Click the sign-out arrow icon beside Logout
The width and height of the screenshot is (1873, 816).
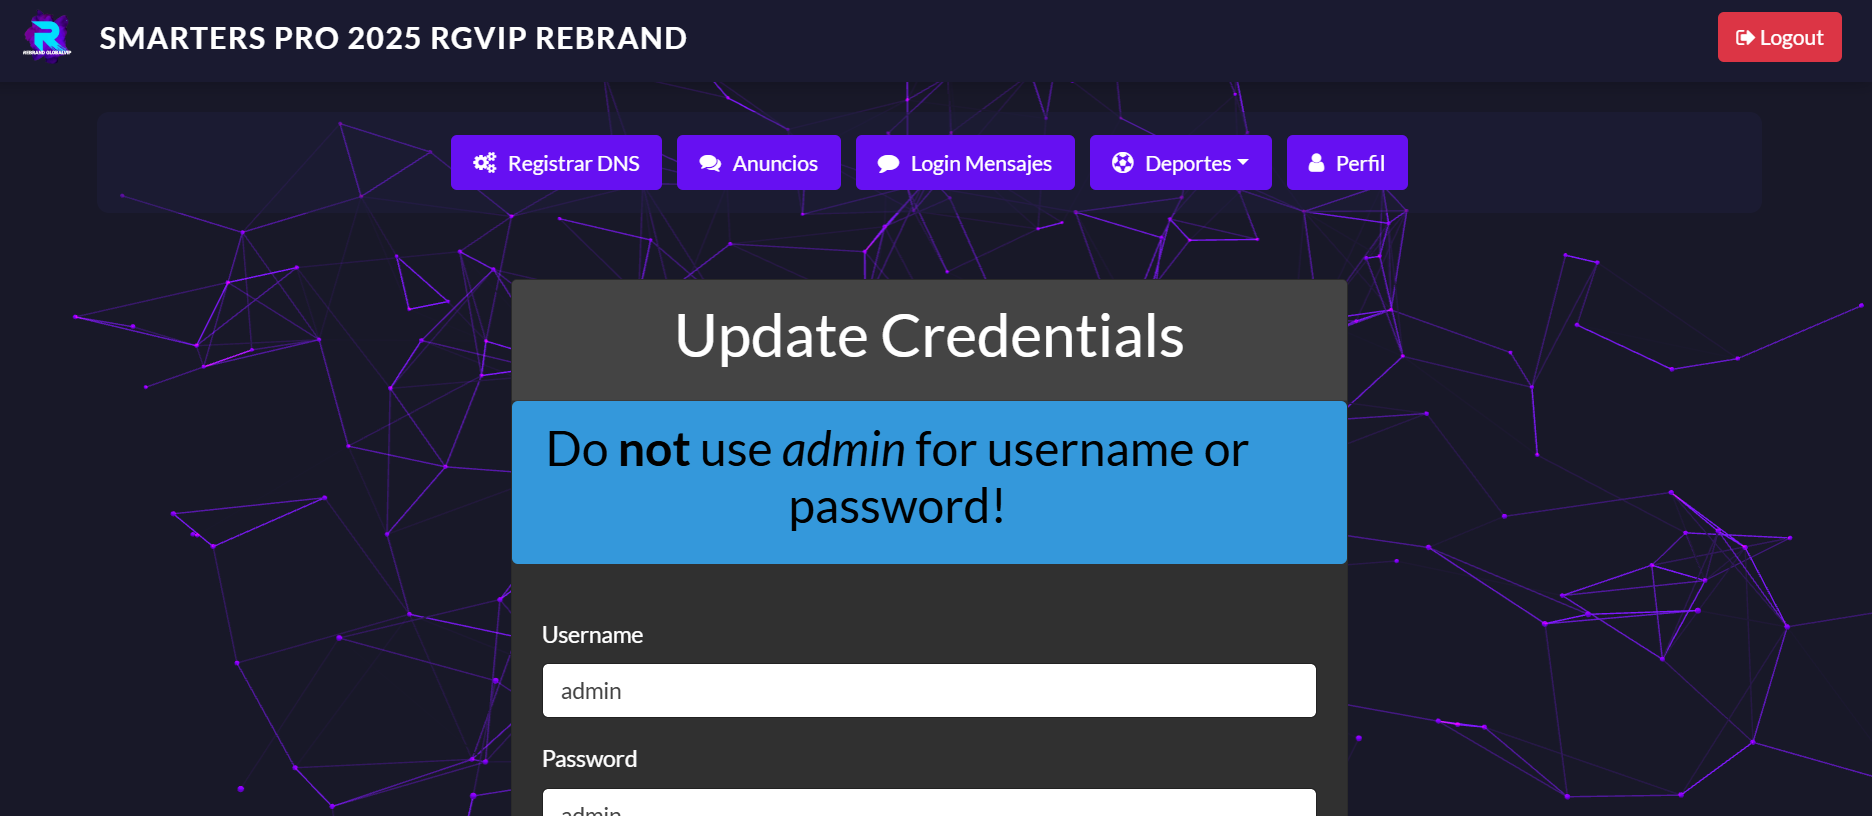point(1745,38)
